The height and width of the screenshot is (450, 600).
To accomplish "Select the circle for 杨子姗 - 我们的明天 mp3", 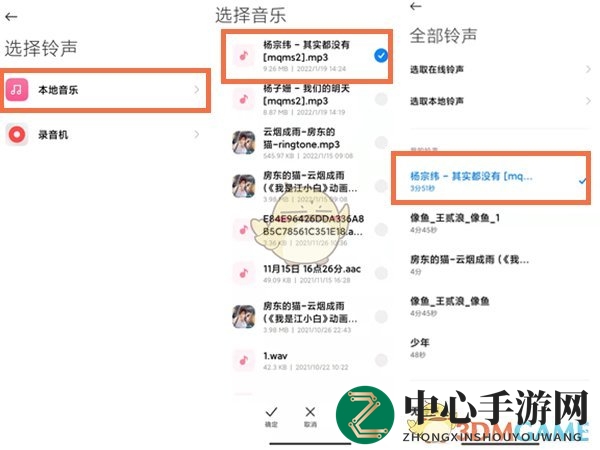I will 381,99.
